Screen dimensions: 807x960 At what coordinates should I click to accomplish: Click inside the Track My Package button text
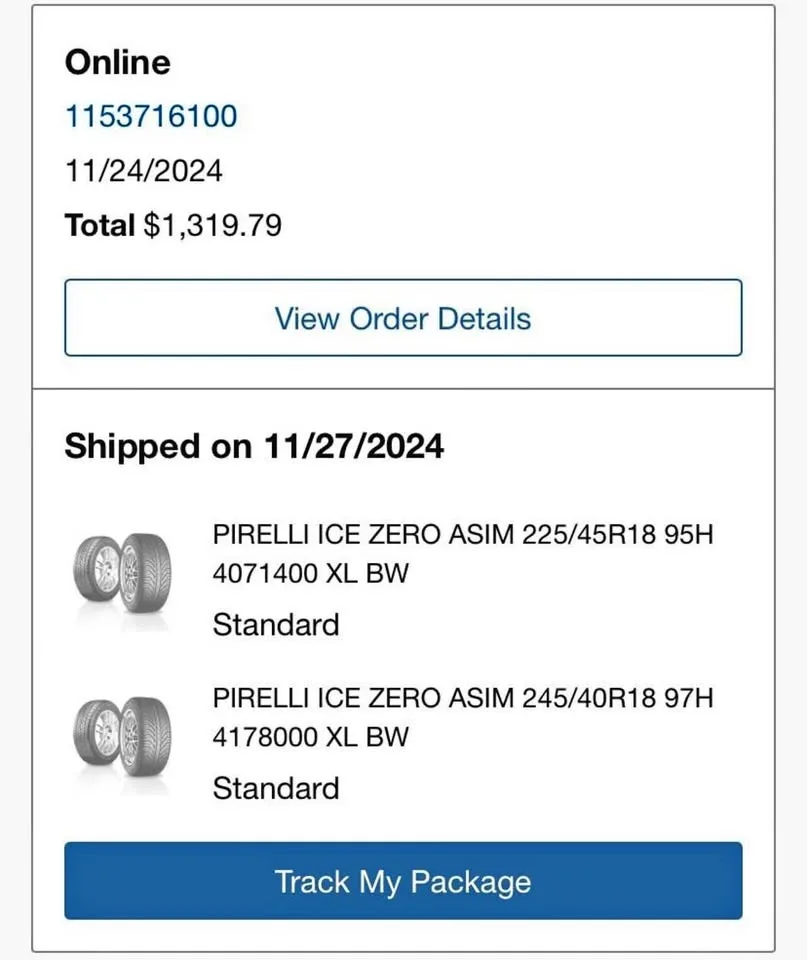pos(402,881)
